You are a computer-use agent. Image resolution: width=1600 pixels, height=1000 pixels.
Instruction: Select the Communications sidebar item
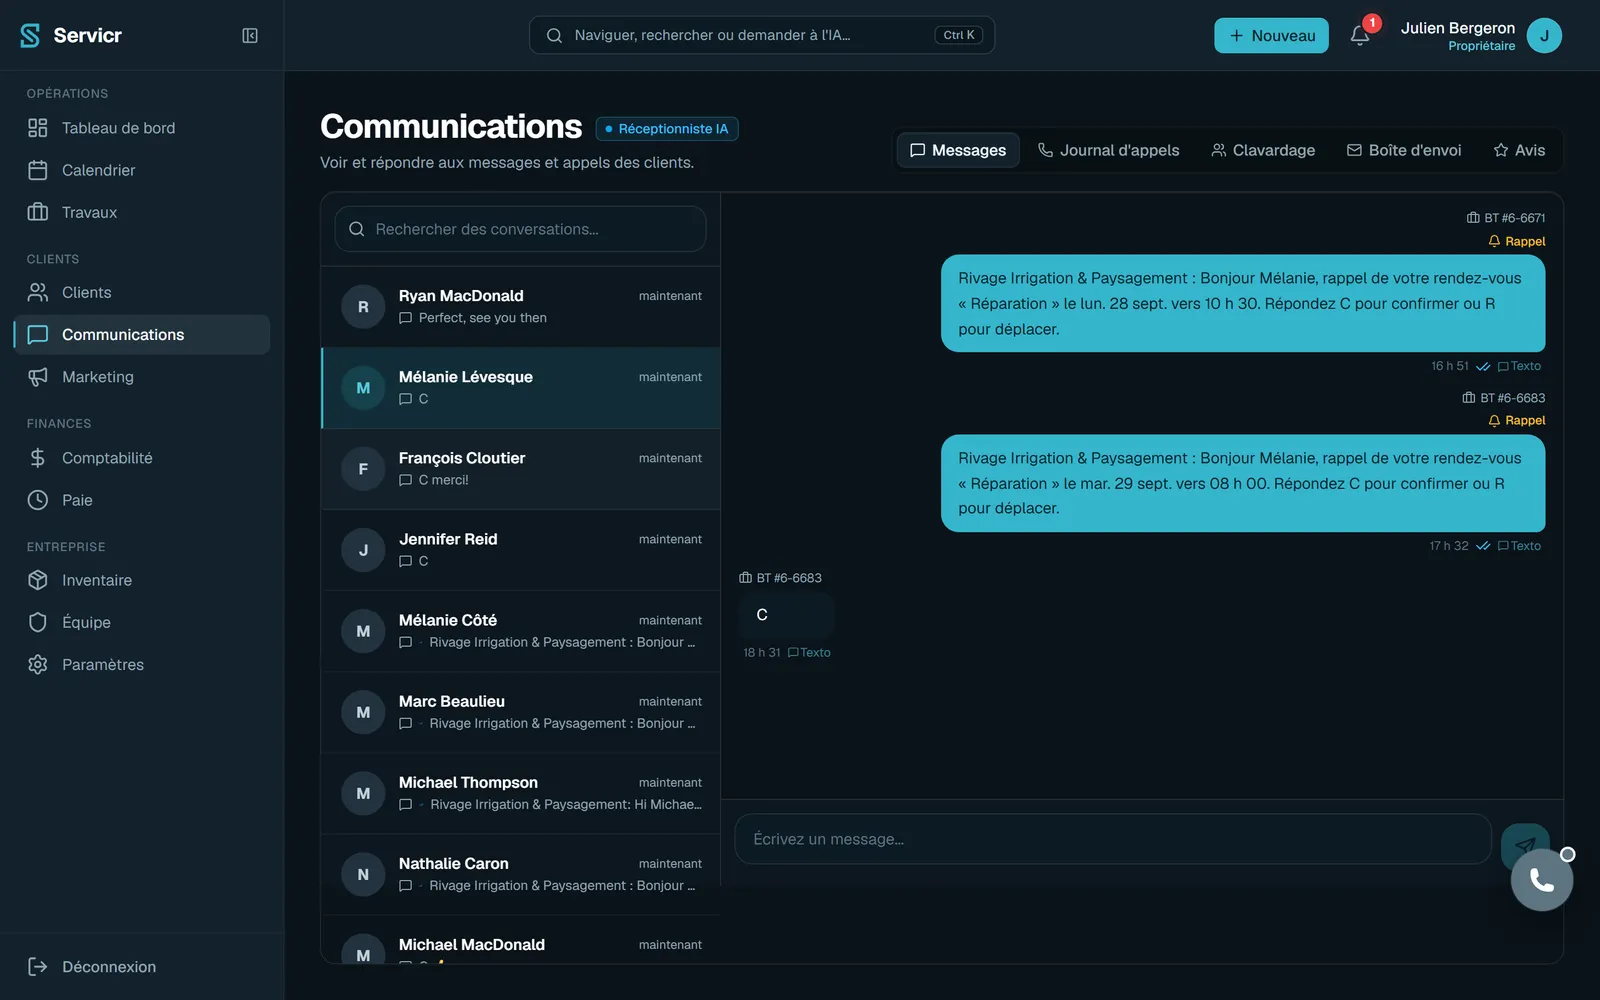tap(141, 335)
